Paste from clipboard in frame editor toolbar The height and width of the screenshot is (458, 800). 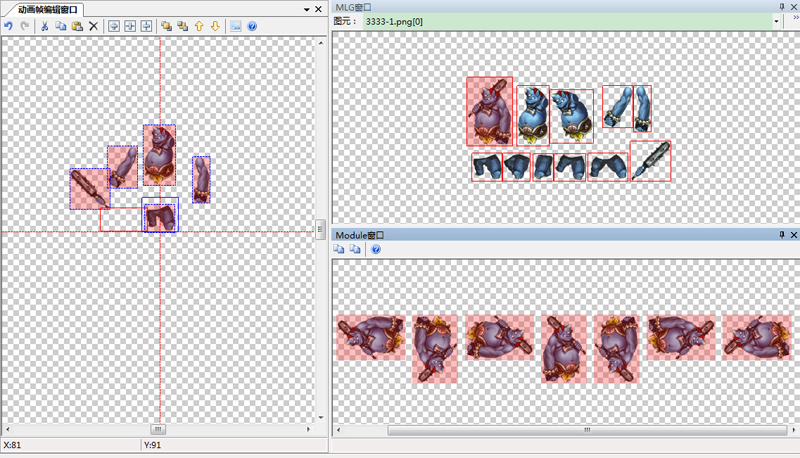pyautogui.click(x=77, y=26)
